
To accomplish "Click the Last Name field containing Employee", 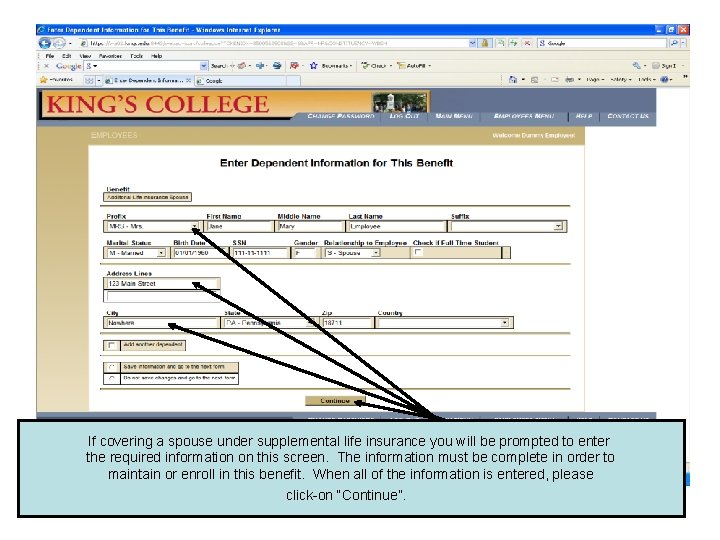I will coord(397,226).
